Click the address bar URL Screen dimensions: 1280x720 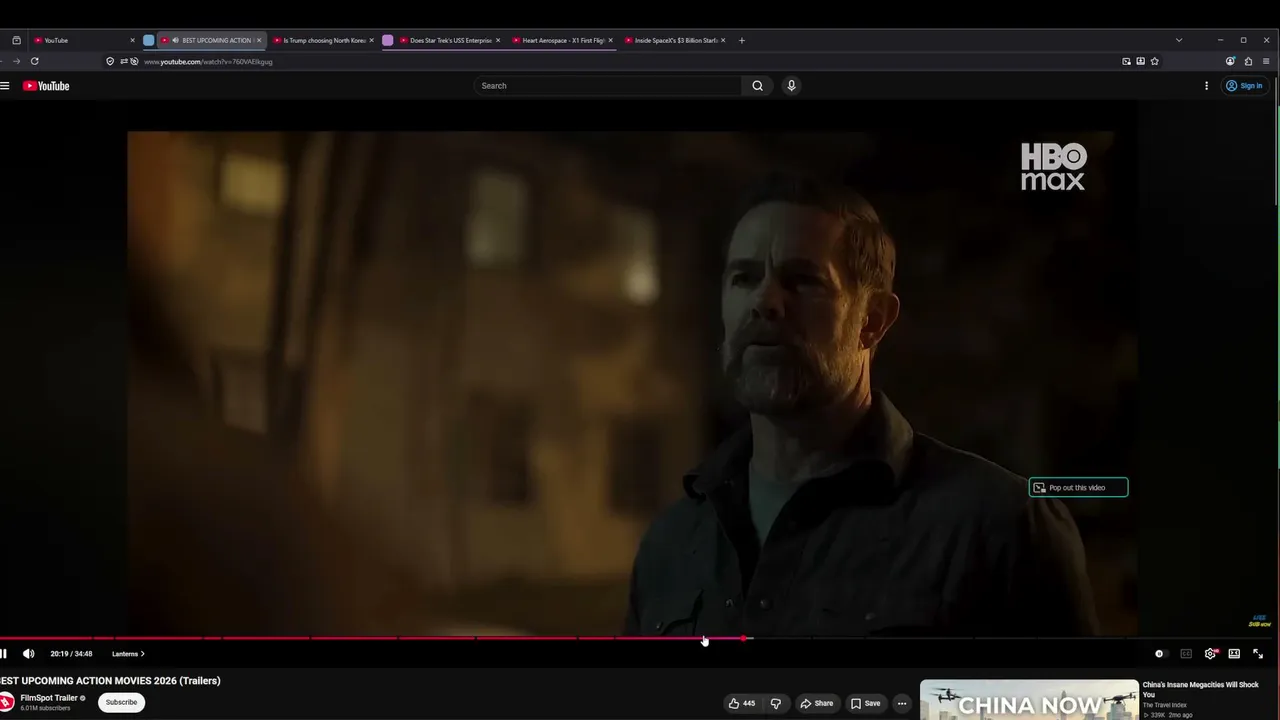(208, 61)
